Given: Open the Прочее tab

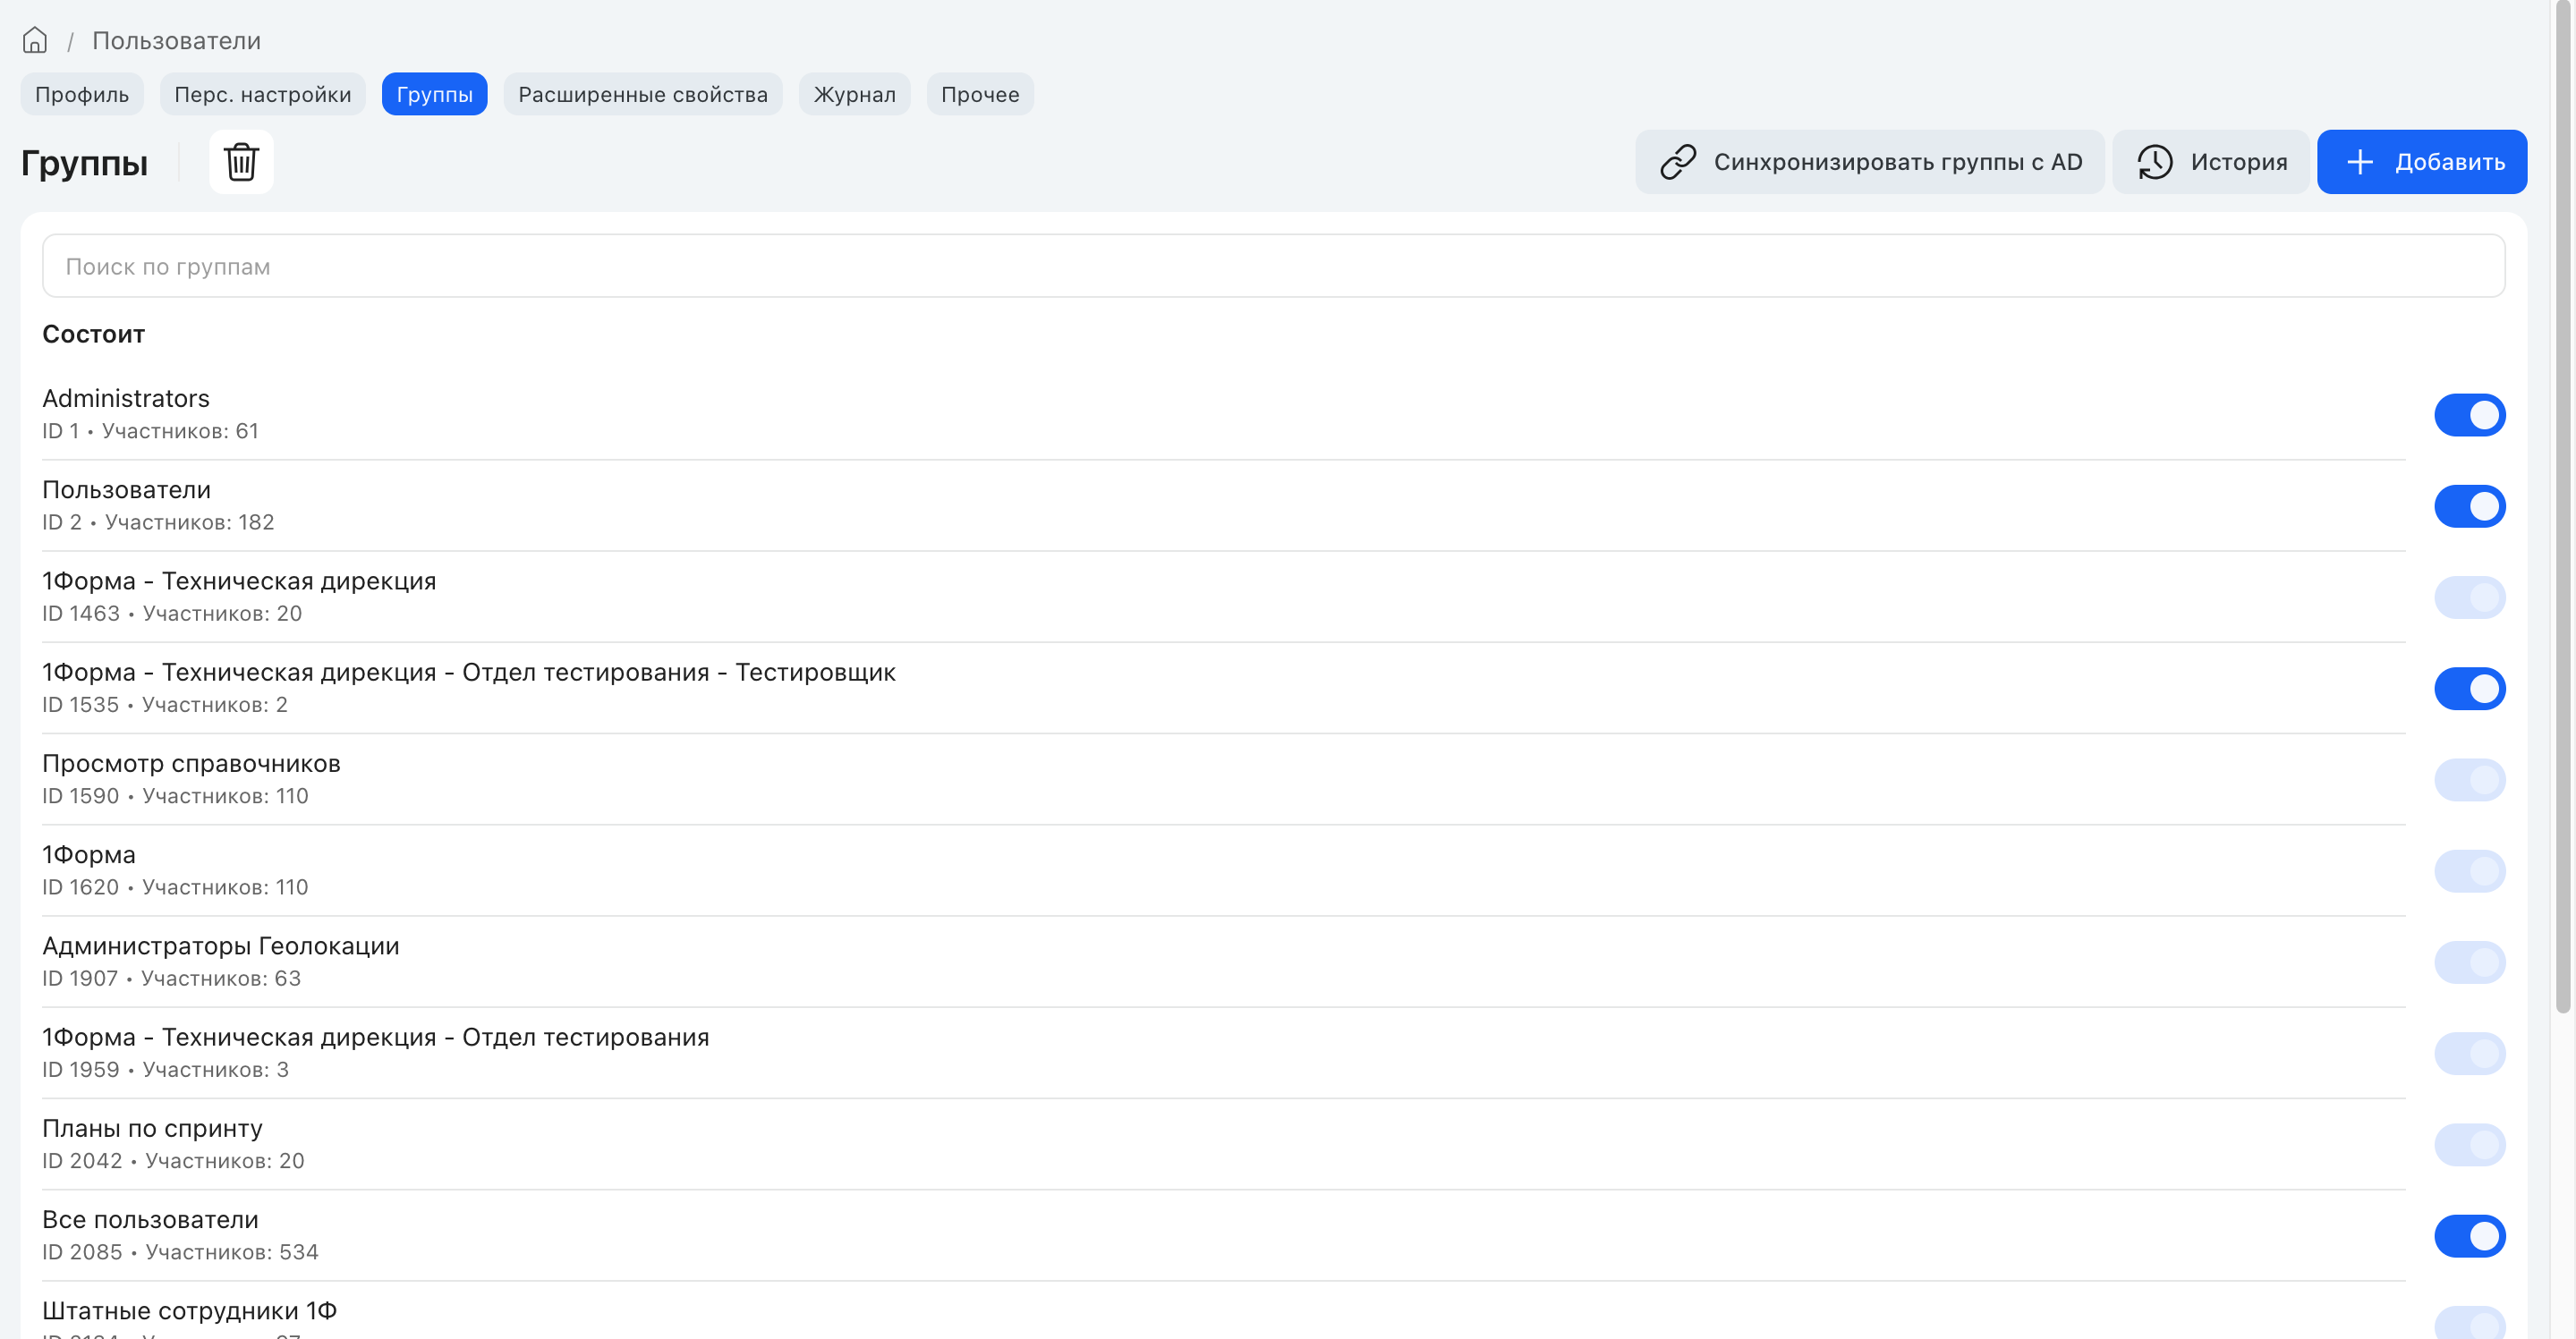Looking at the screenshot, I should tap(980, 94).
